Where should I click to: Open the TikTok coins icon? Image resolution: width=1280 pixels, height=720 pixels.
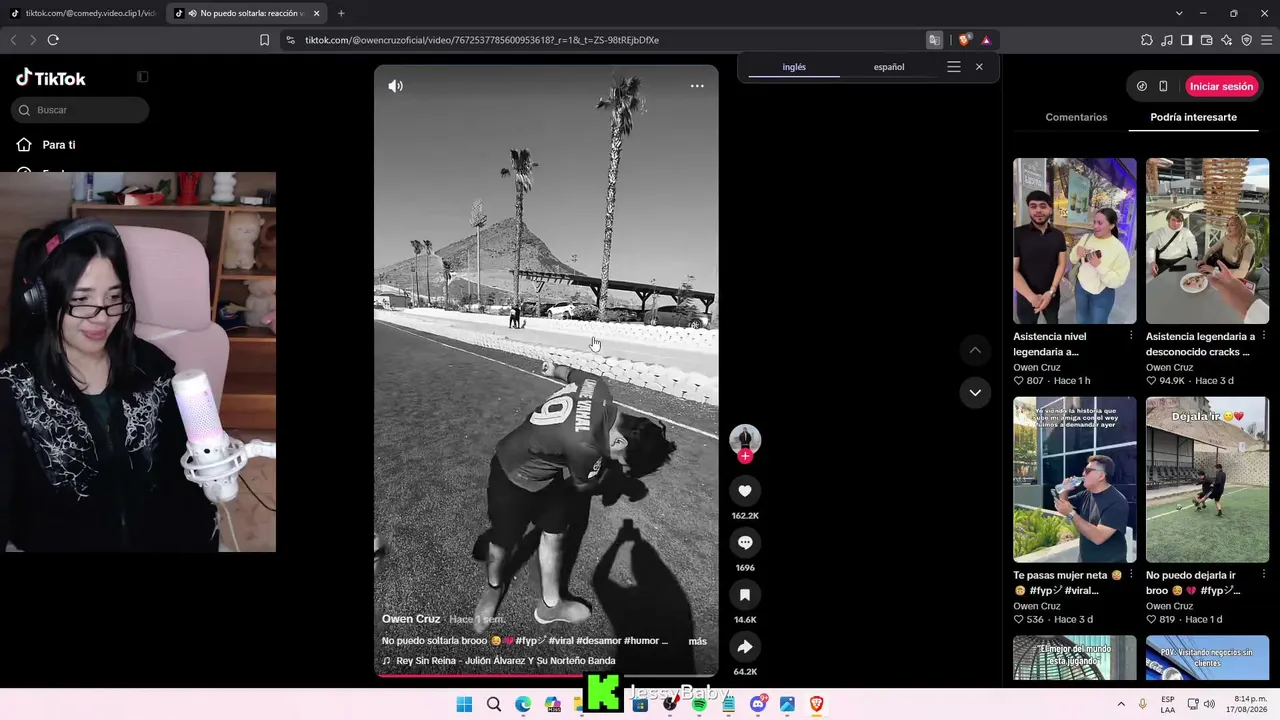[x=1142, y=86]
